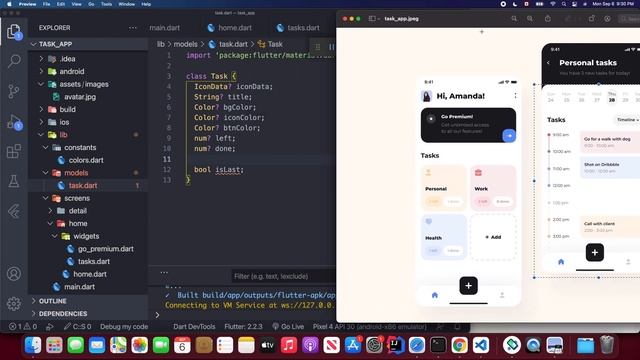Image resolution: width=640 pixels, height=360 pixels.
Task: Switch to the tasks.dart editor tab
Action: 298,28
